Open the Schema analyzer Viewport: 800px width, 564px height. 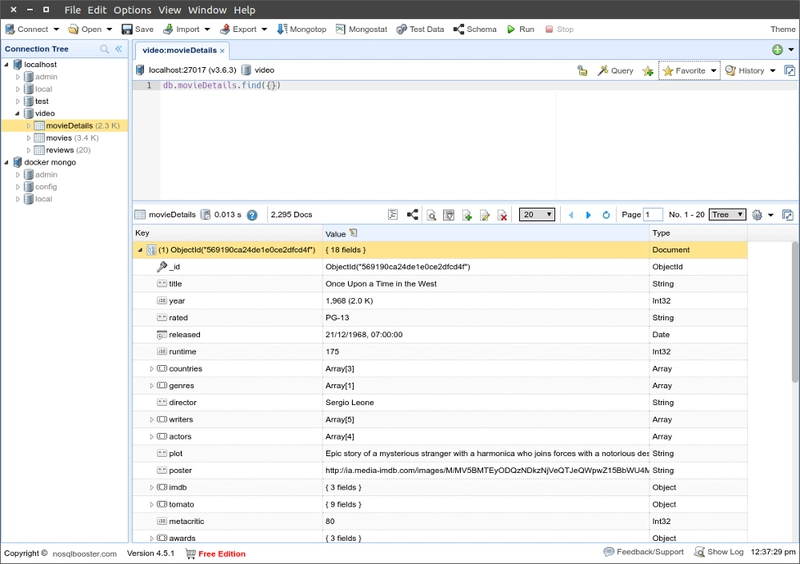coord(475,29)
